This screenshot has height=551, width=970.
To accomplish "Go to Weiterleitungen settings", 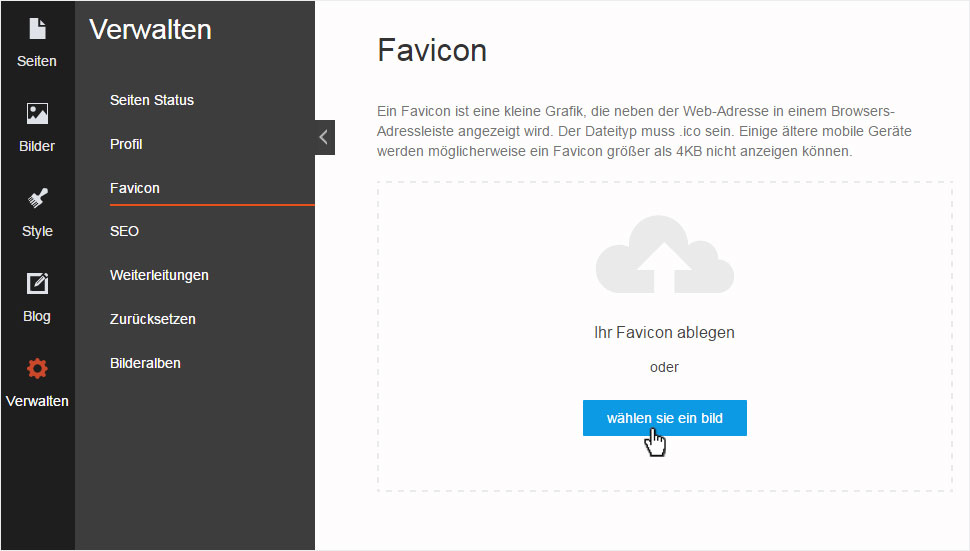I will tap(159, 275).
